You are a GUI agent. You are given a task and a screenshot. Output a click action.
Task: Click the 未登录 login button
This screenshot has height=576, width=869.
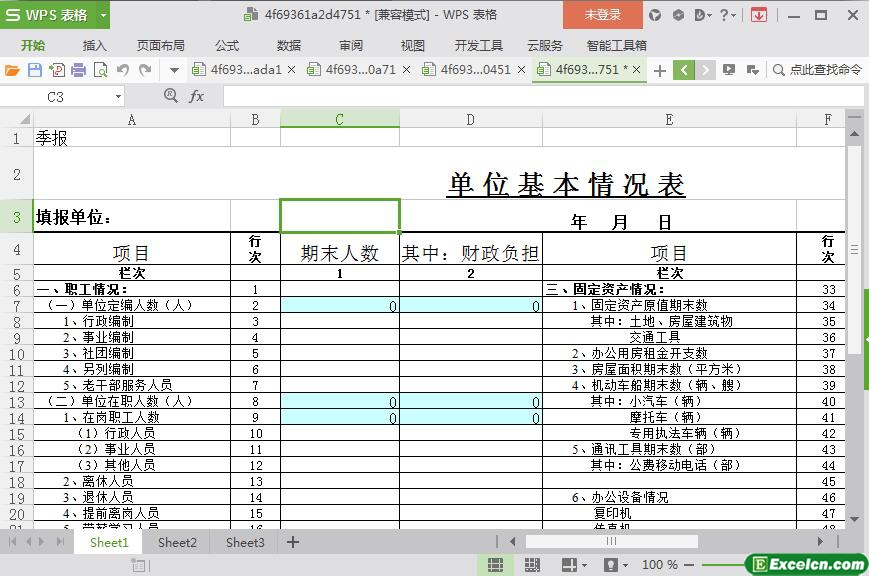tap(602, 15)
